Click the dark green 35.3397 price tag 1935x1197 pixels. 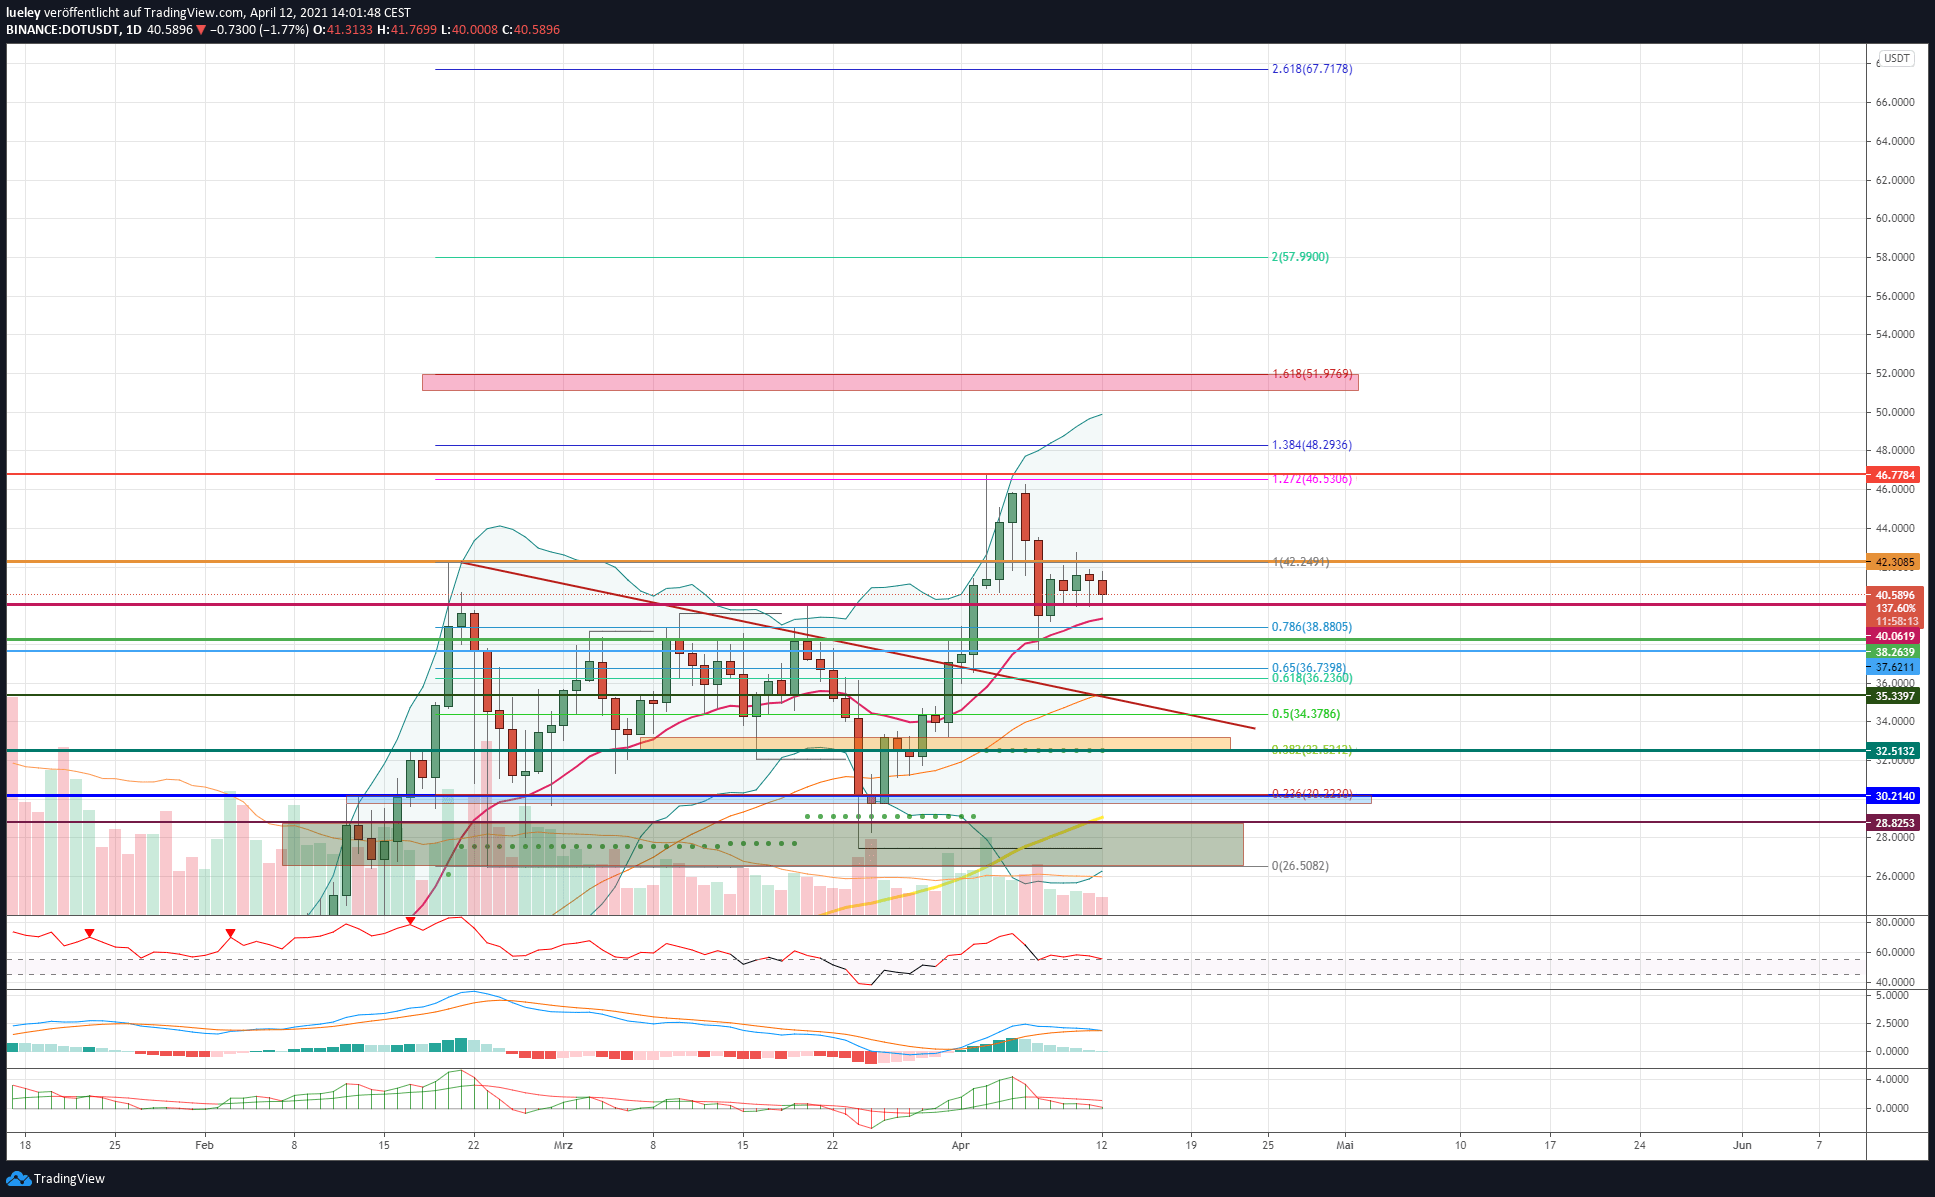point(1895,696)
